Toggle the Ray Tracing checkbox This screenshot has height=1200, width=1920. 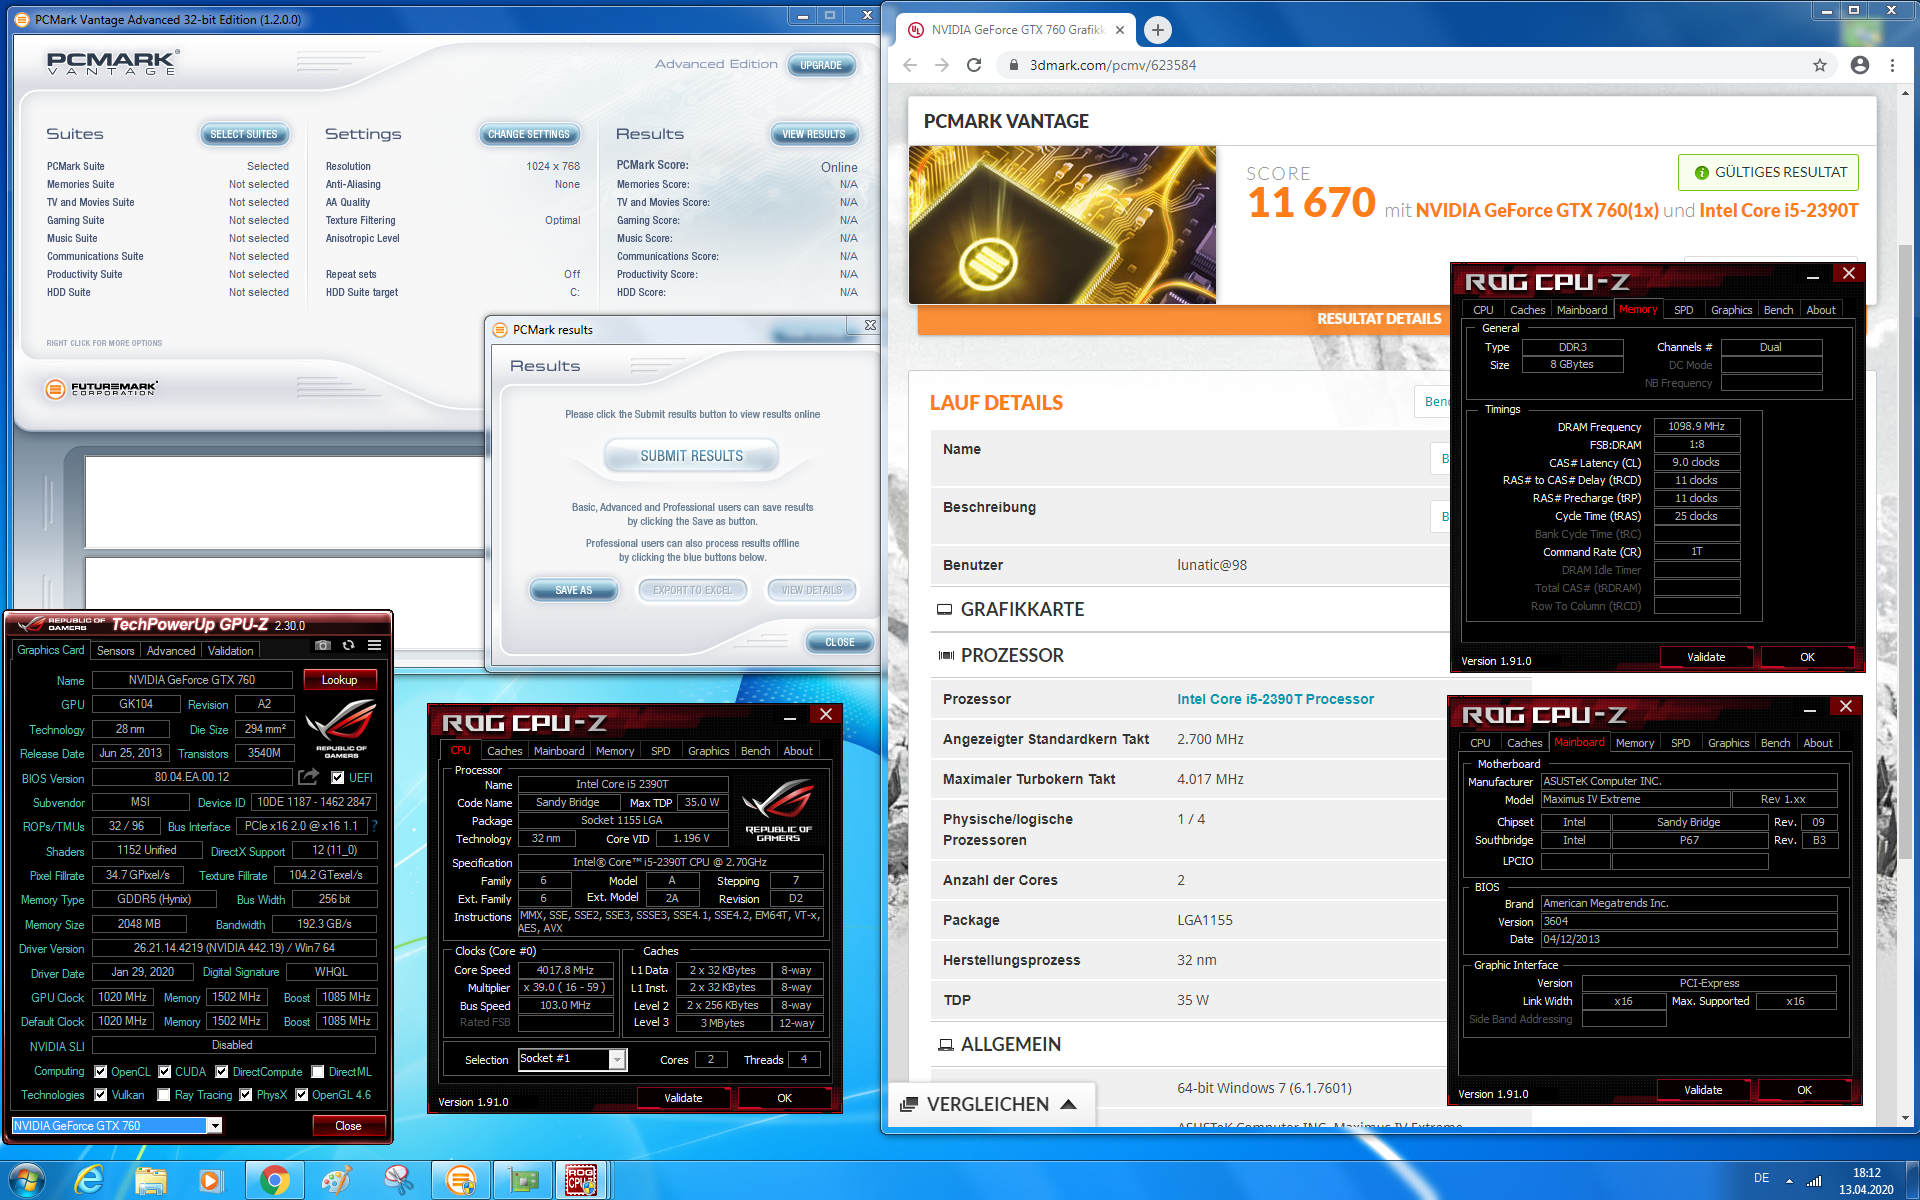pyautogui.click(x=164, y=1095)
